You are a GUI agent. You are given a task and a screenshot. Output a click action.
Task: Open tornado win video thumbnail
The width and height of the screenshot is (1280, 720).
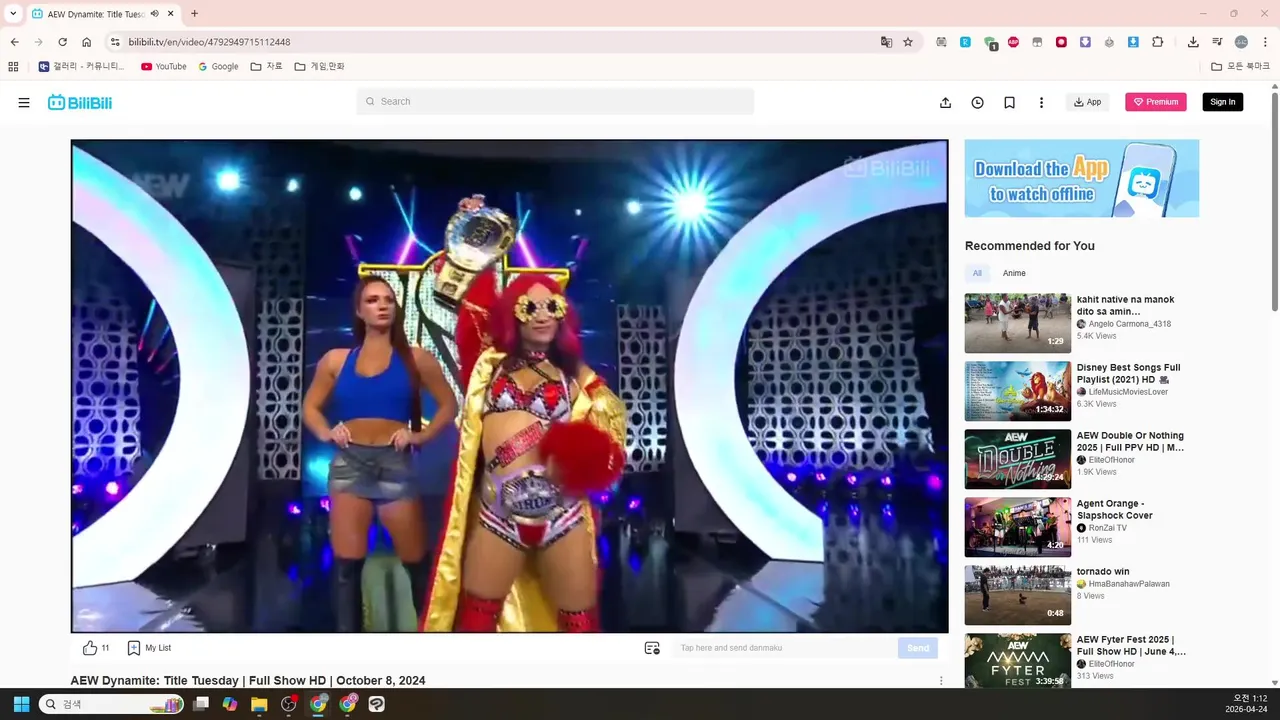1017,595
